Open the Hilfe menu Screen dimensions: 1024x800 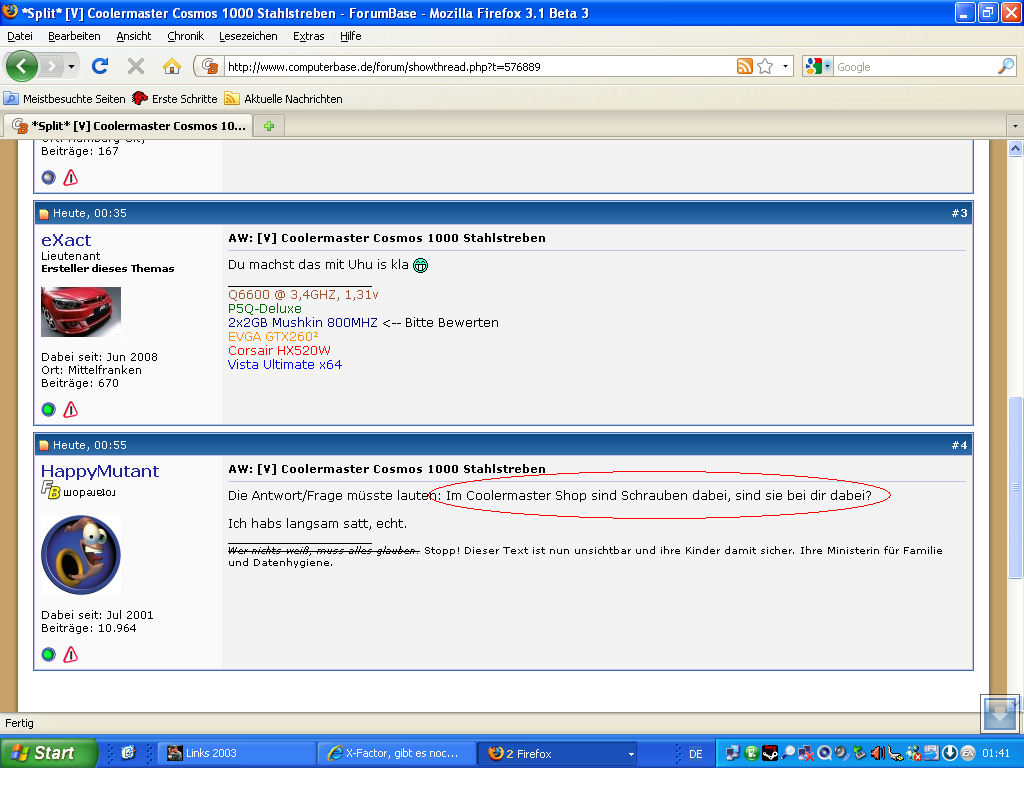[351, 37]
